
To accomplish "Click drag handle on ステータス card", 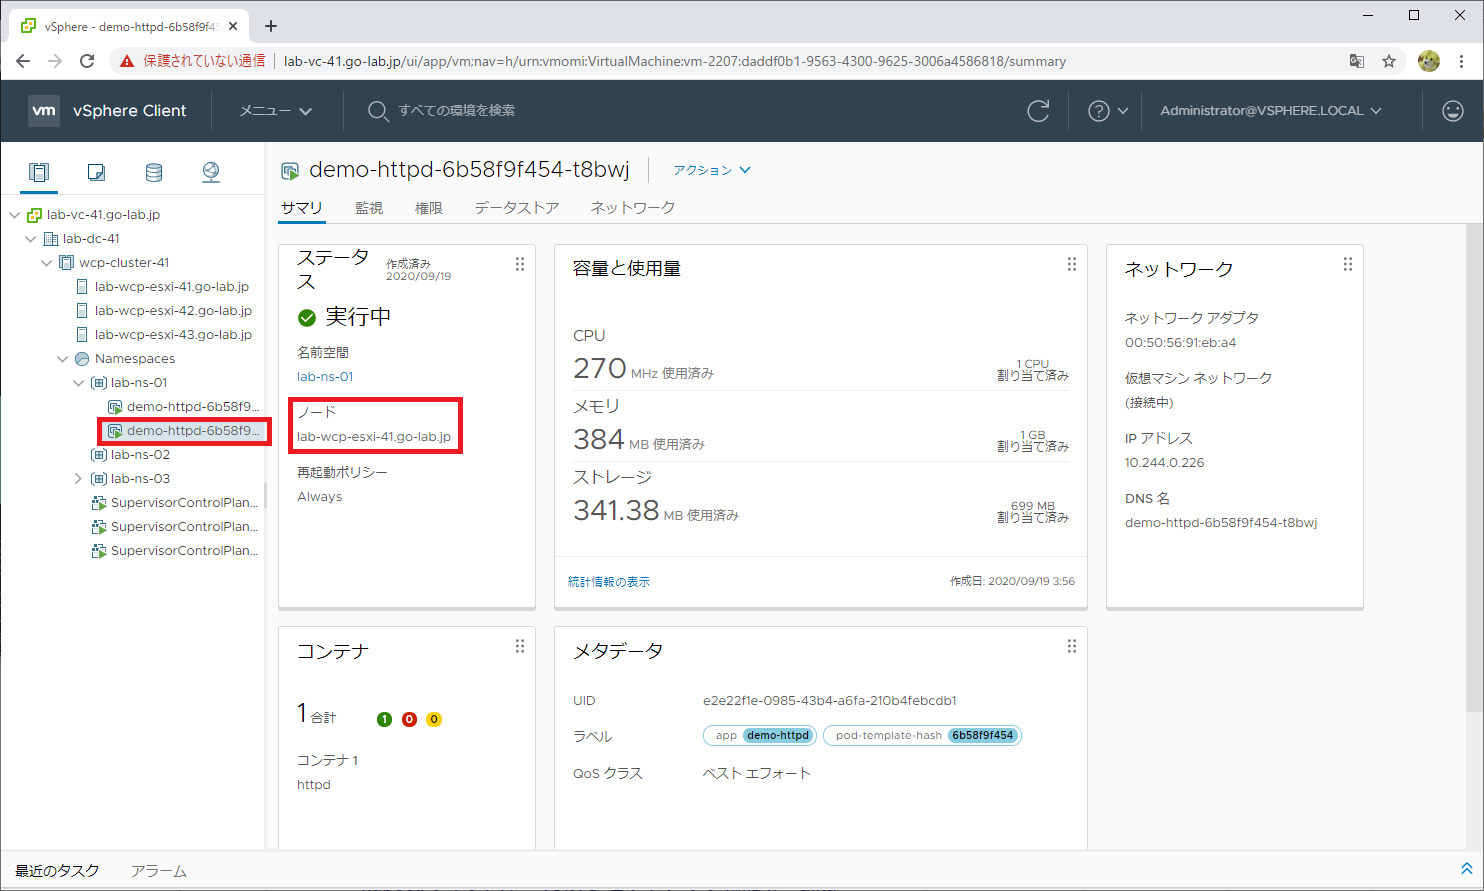I will point(520,264).
